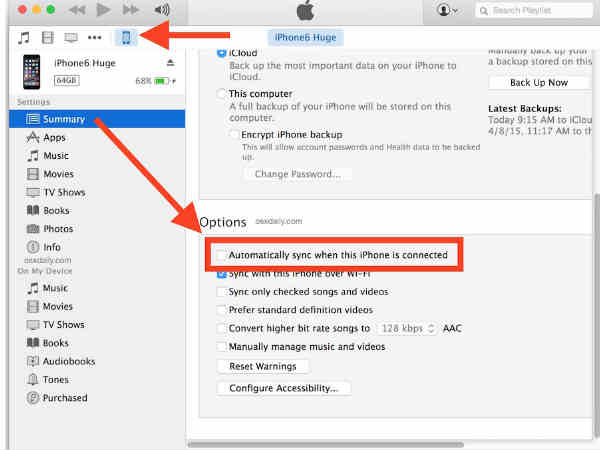Check Encrypt iPhone backup option
This screenshot has height=450, width=600.
(234, 134)
